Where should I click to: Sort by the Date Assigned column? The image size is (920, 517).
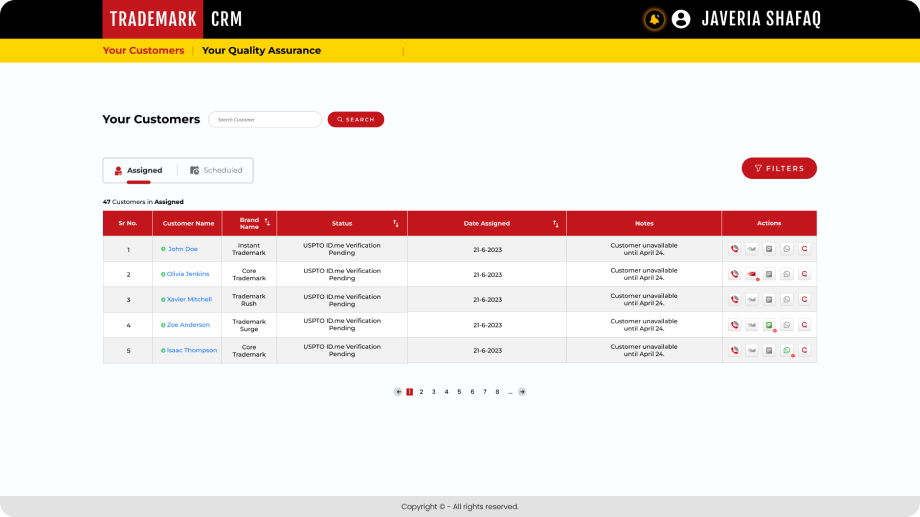pyautogui.click(x=554, y=223)
